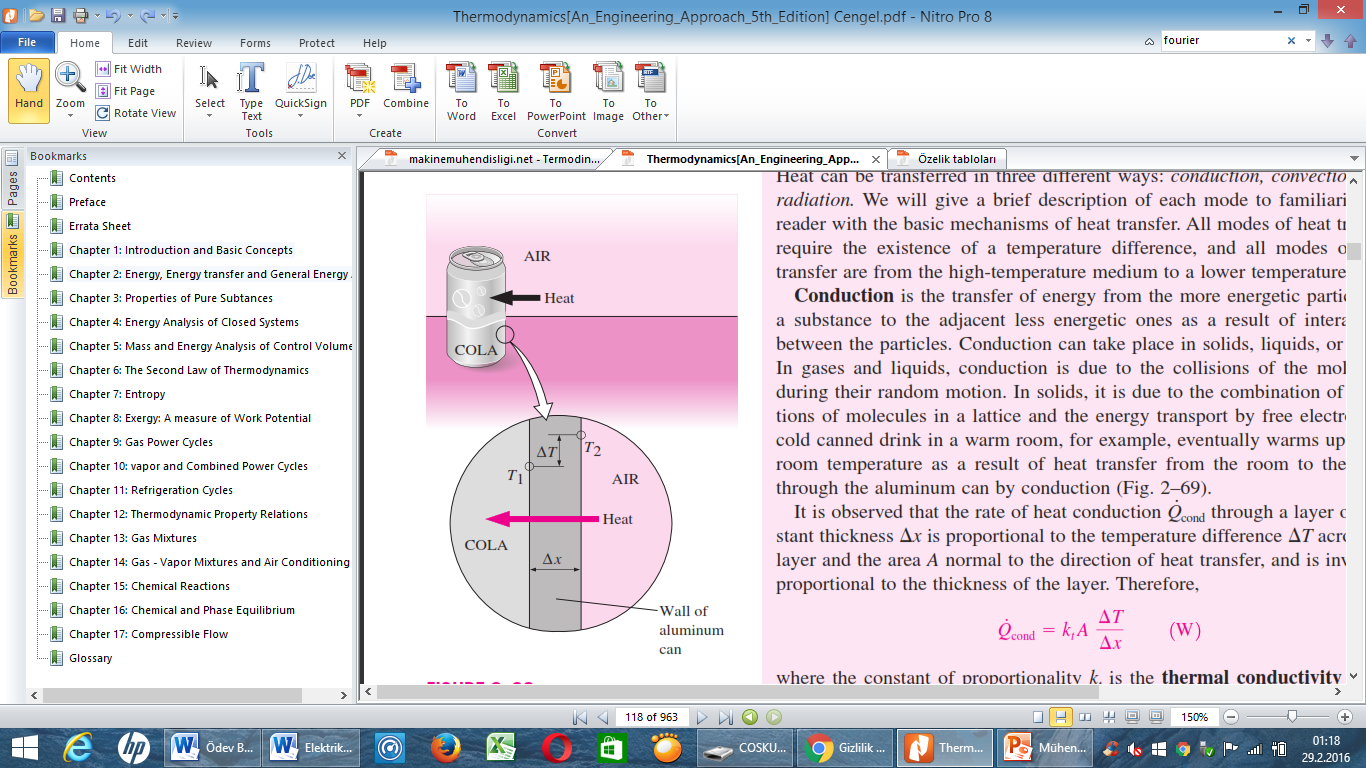Screen dimensions: 1366x768
Task: Click Undo arrow in quick access toolbar
Action: coord(113,15)
